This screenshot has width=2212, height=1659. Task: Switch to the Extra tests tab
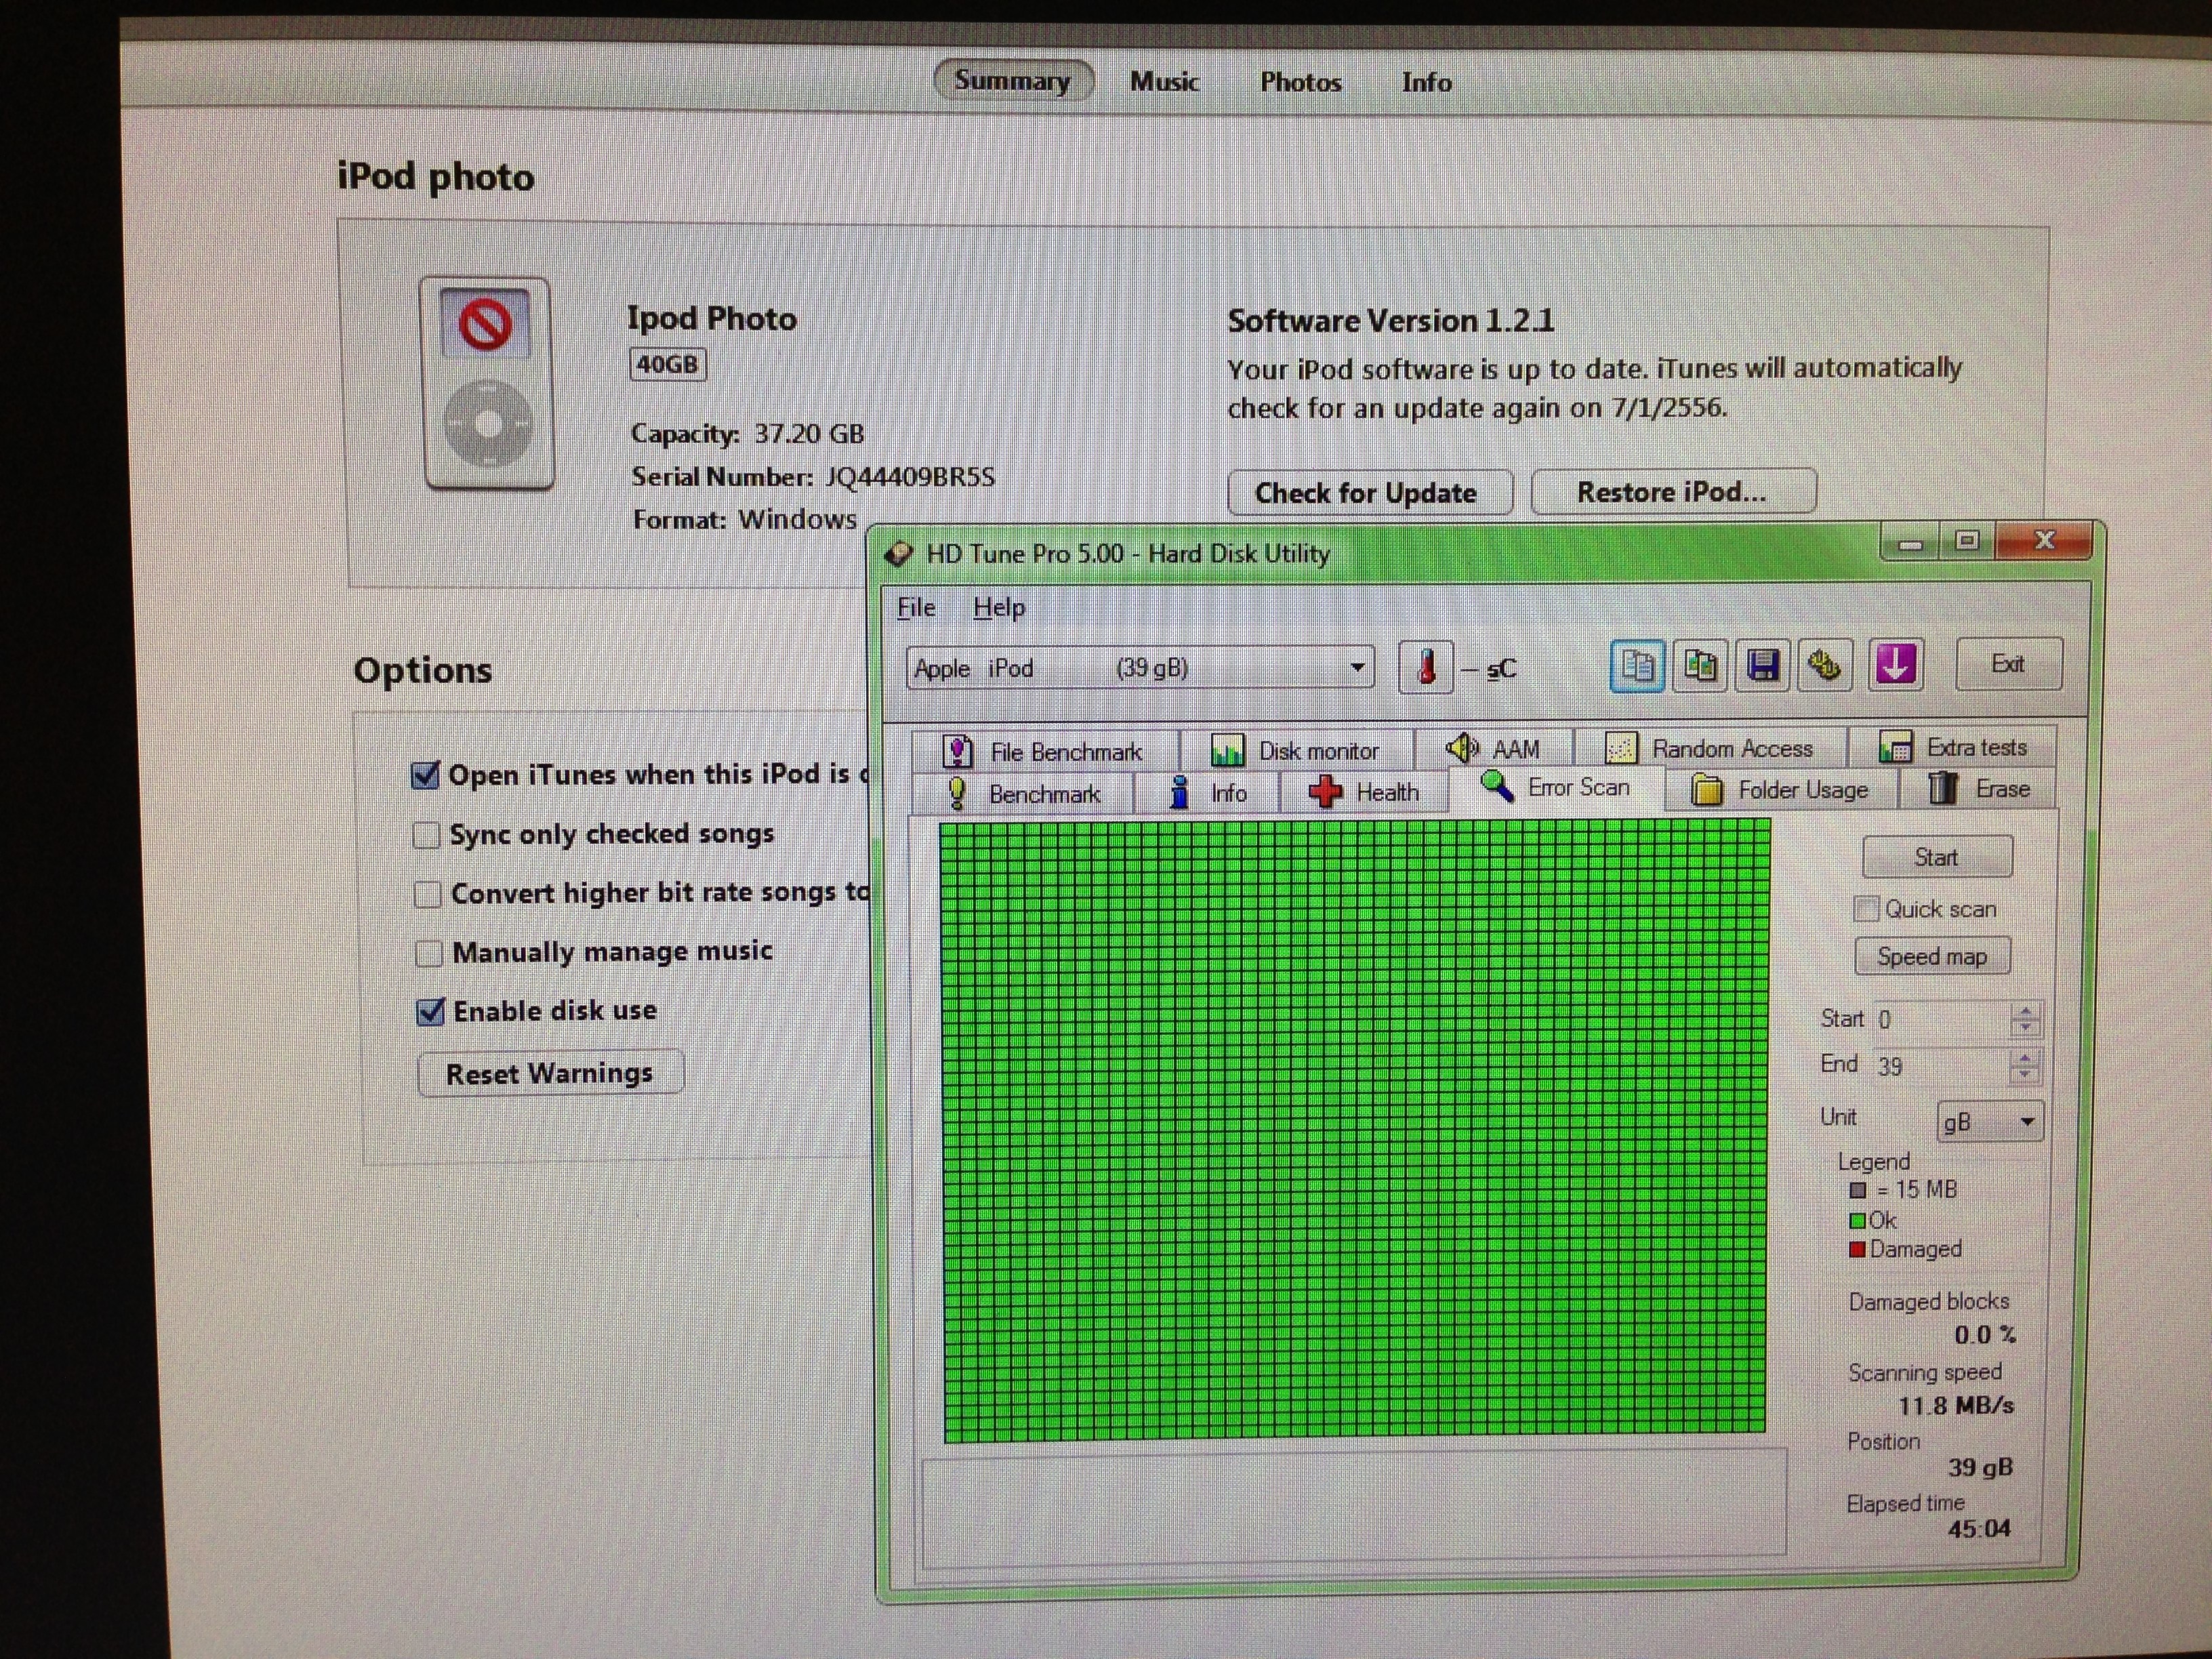(1952, 746)
